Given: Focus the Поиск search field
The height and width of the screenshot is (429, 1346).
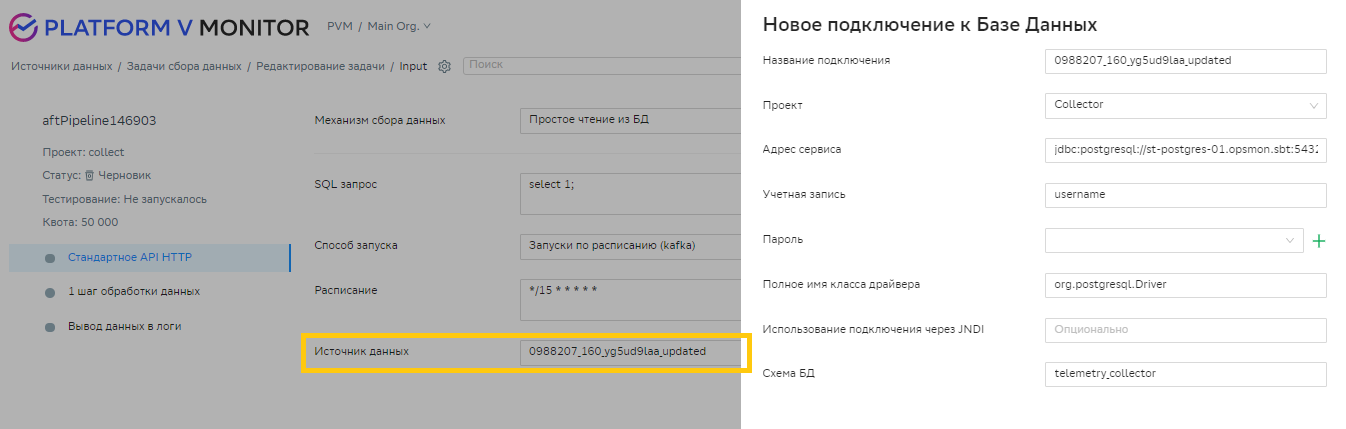Looking at the screenshot, I should click(x=600, y=65).
